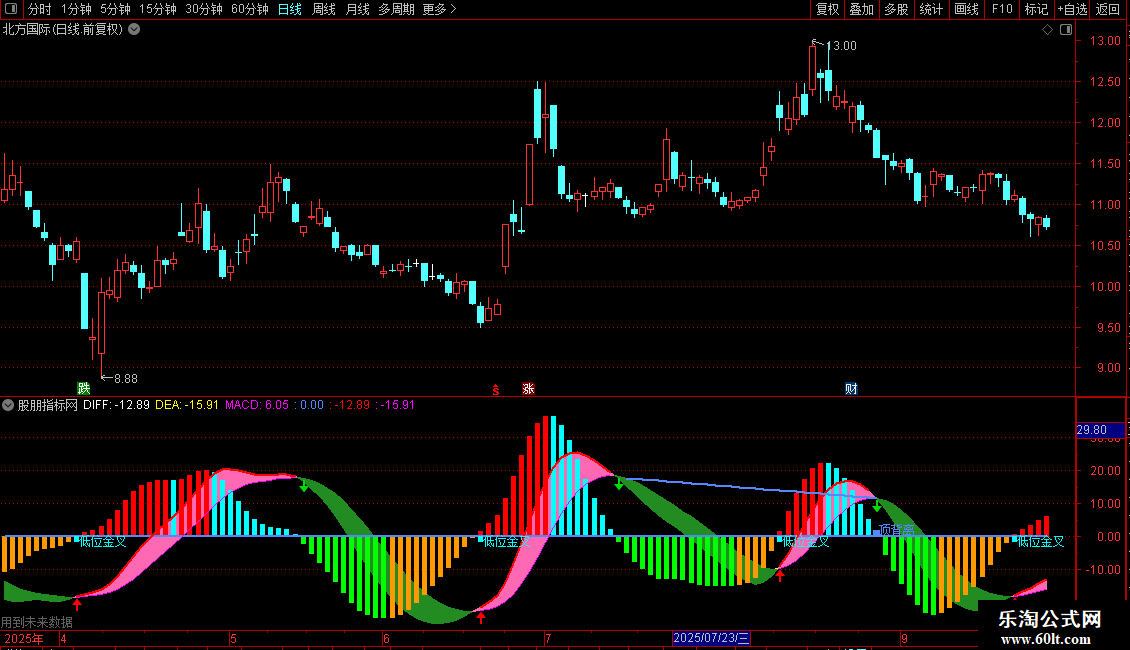Switch to 周线 weekly chart

[324, 9]
